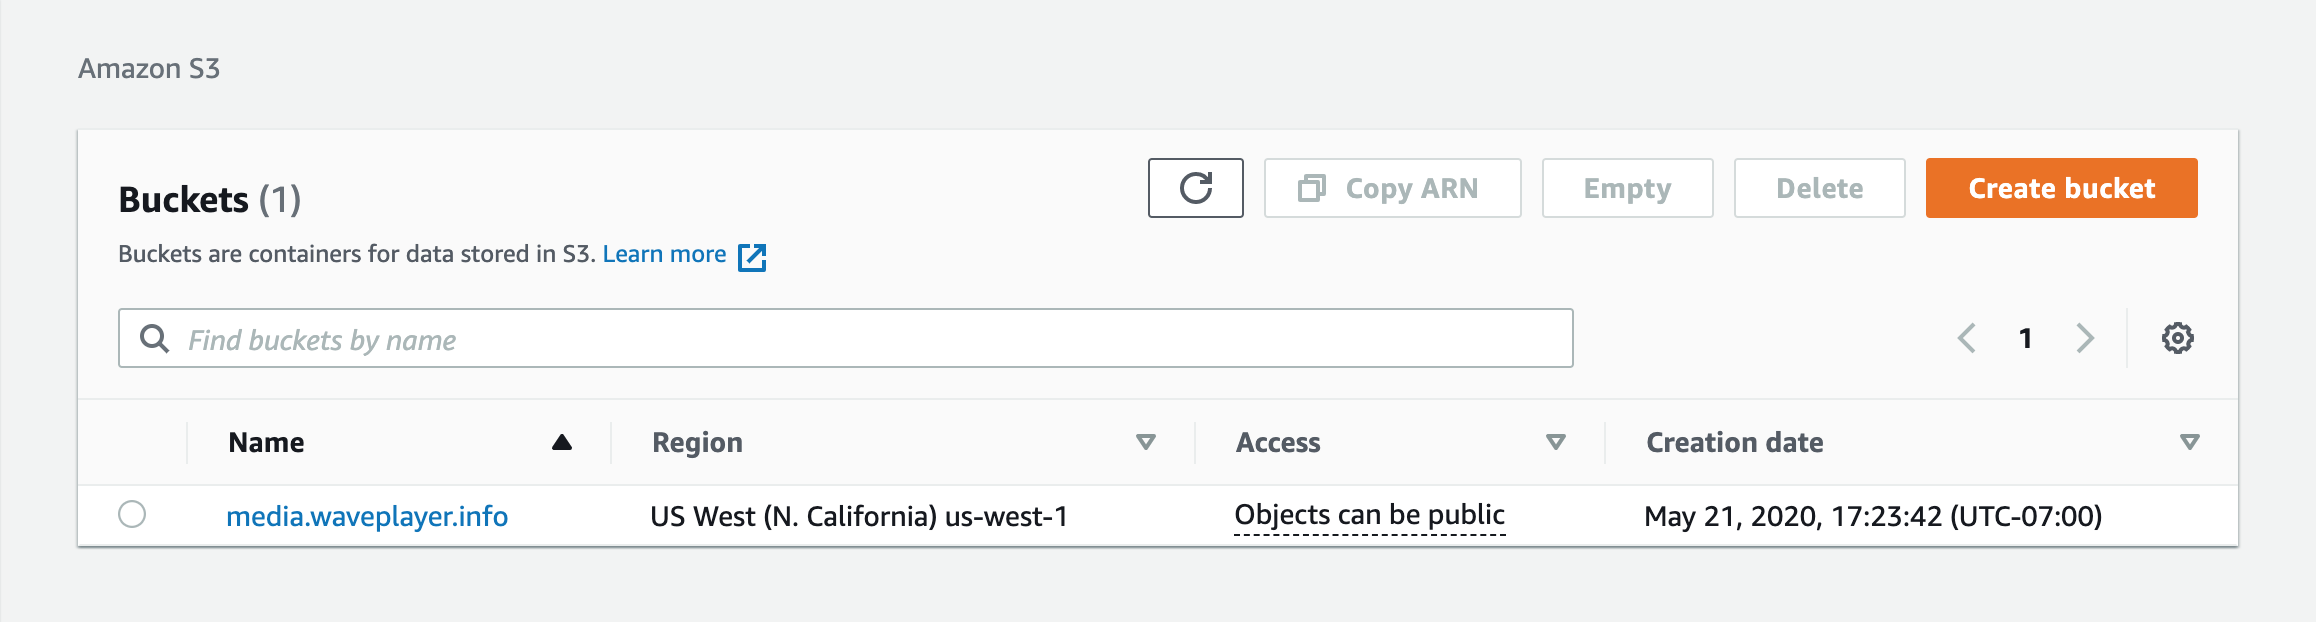
Task: Sort by Access column arrow
Action: [x=1556, y=442]
